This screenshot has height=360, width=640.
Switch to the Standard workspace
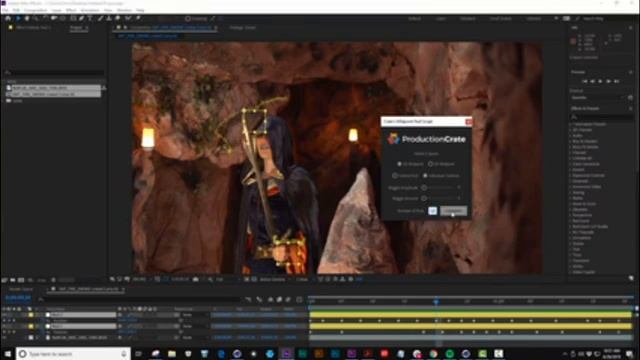pos(468,19)
